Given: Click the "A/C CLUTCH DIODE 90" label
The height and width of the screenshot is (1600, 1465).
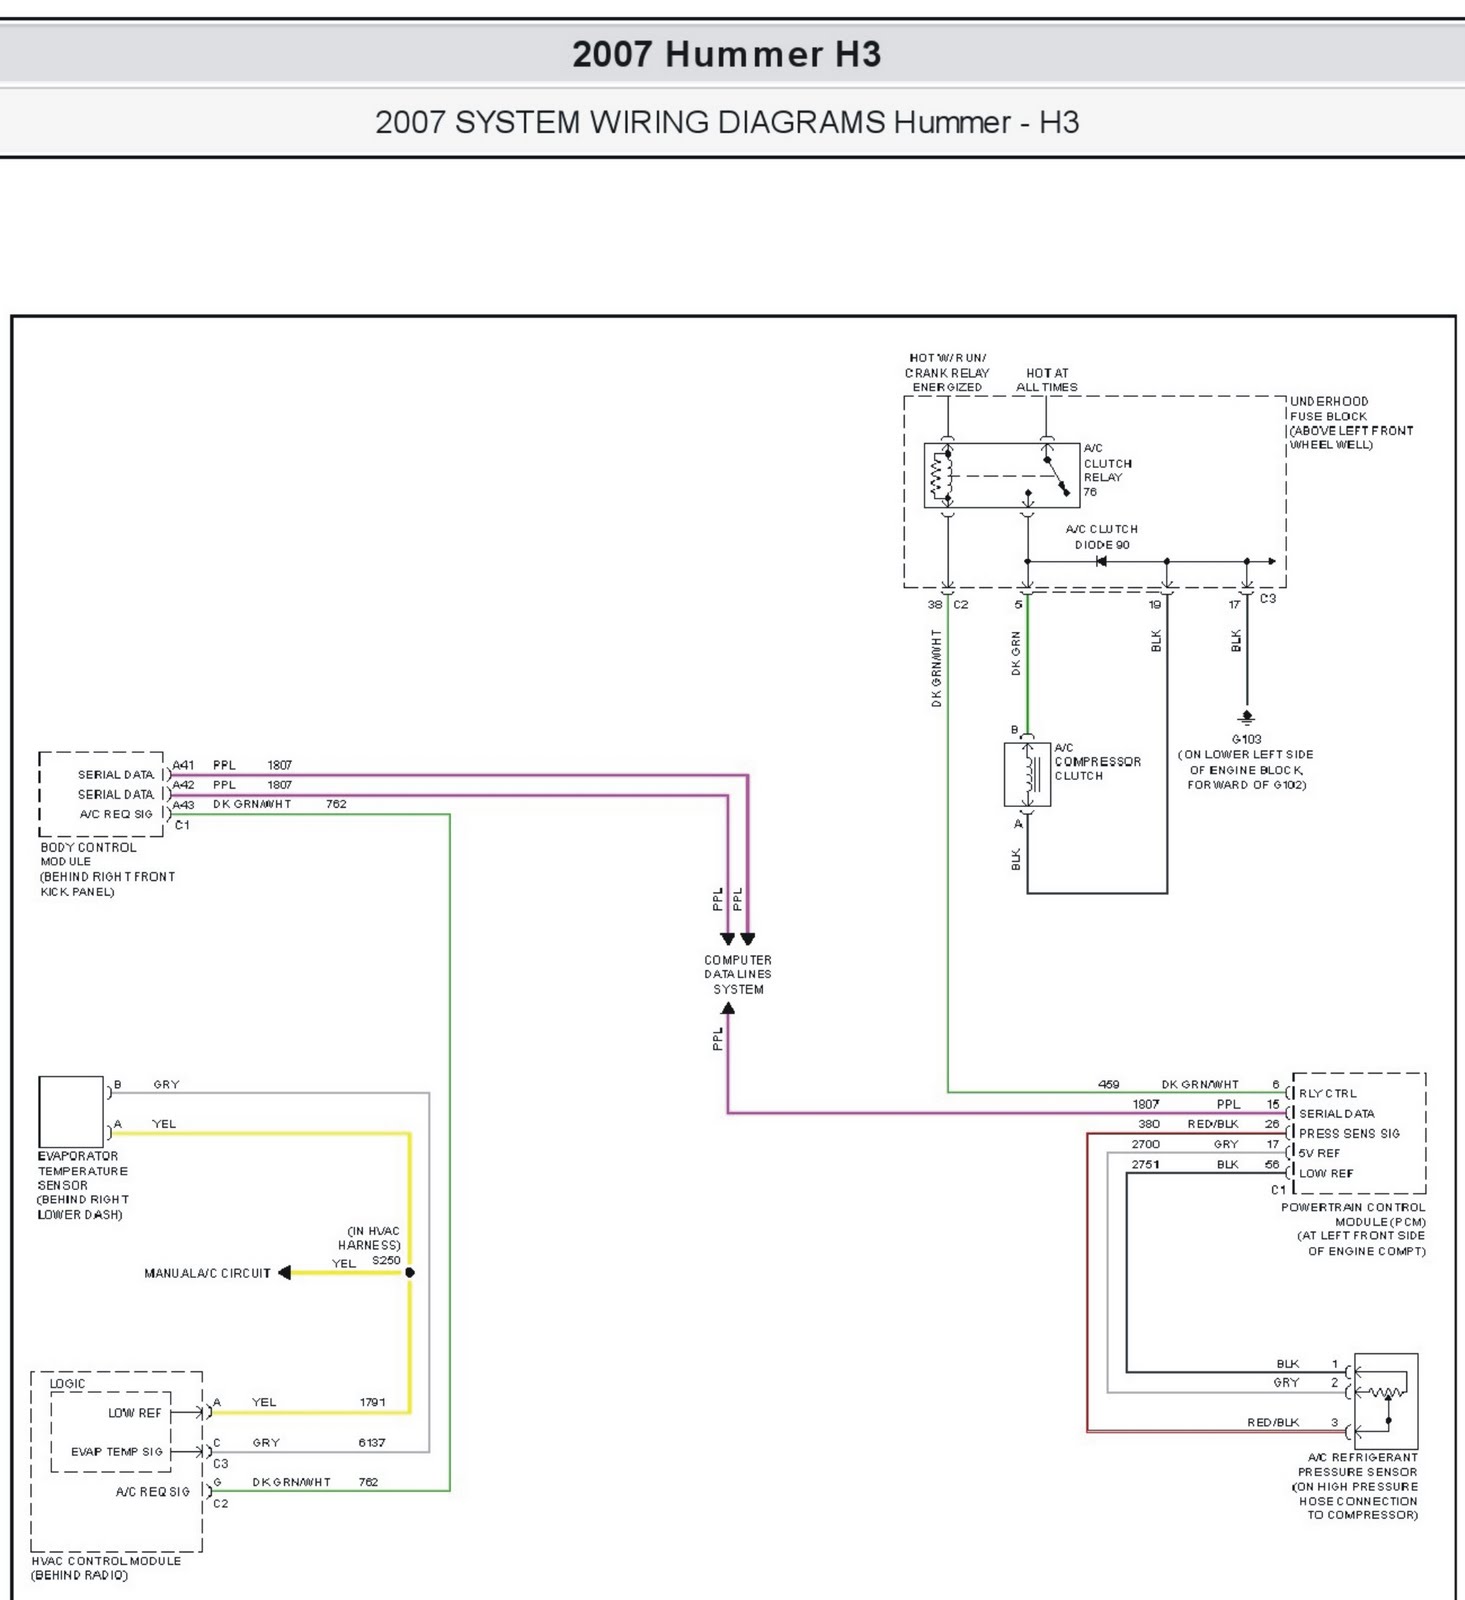Looking at the screenshot, I should pos(1102,537).
